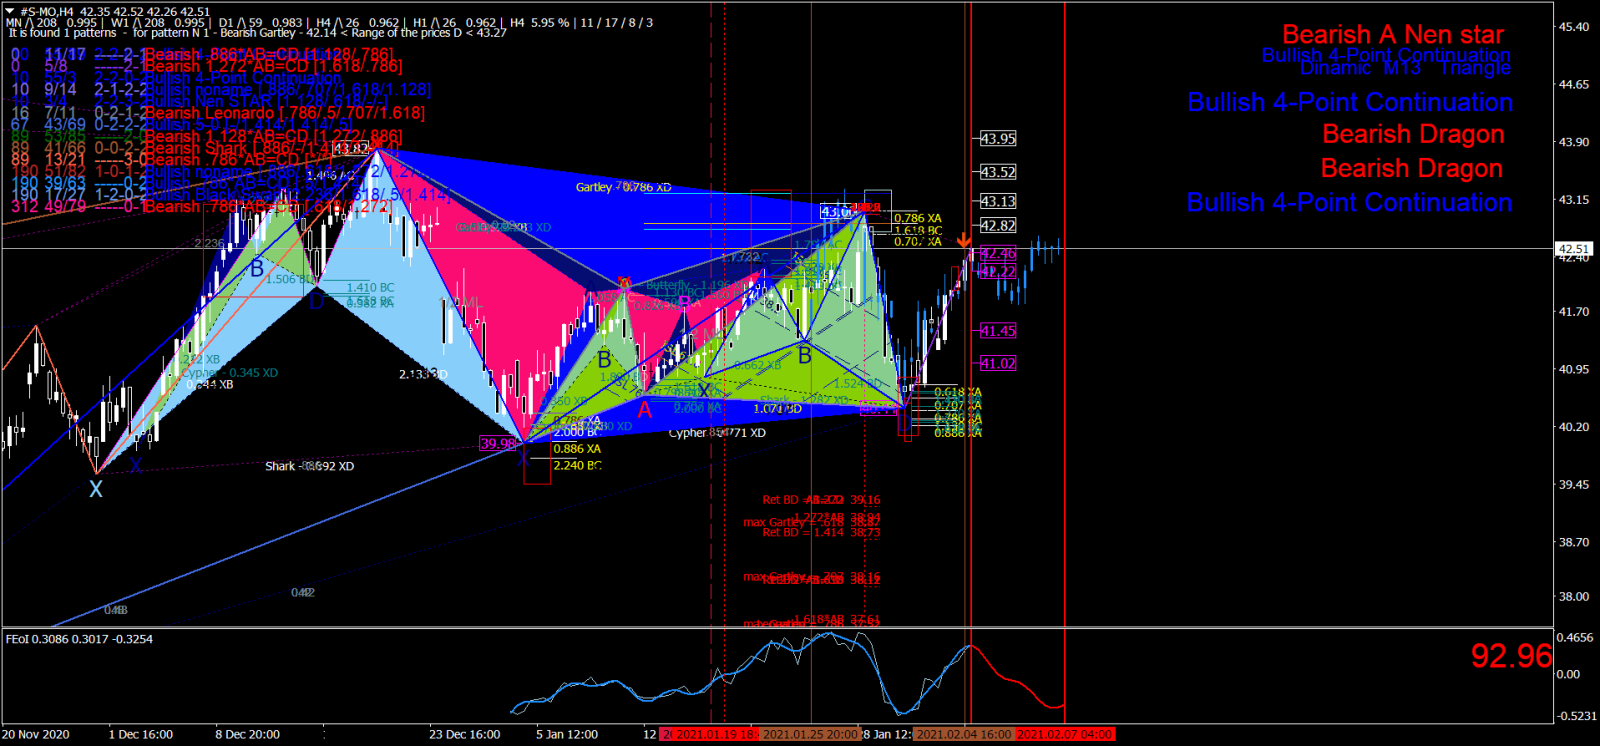Click the 38.00 price axis label
This screenshot has width=1600, height=746.
[x=1573, y=597]
